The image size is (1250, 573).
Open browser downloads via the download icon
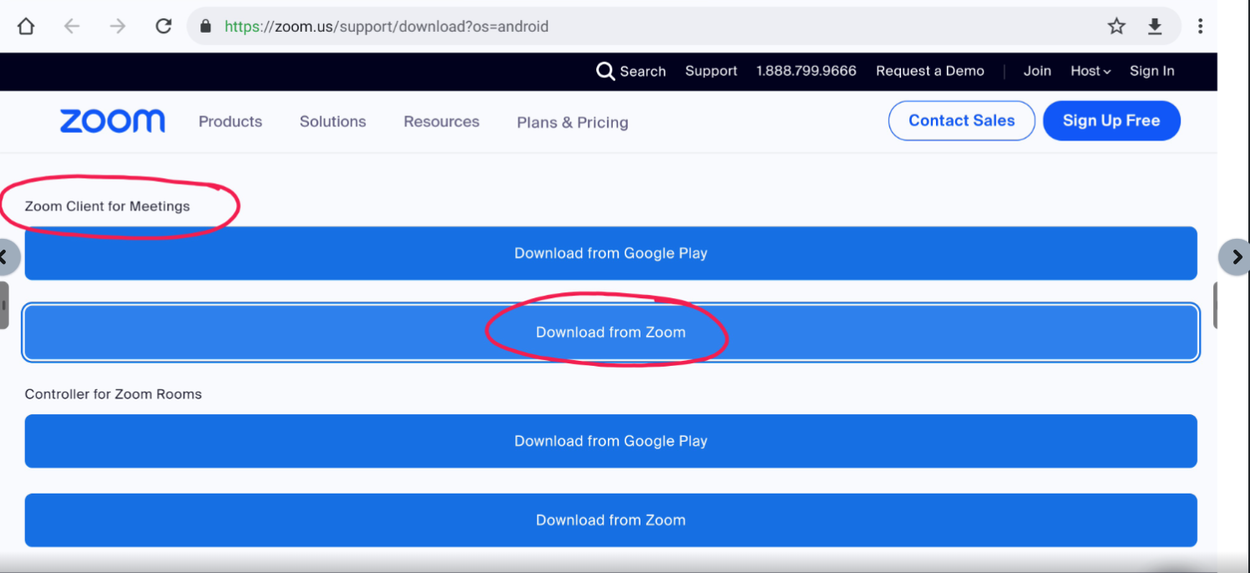coord(1155,27)
